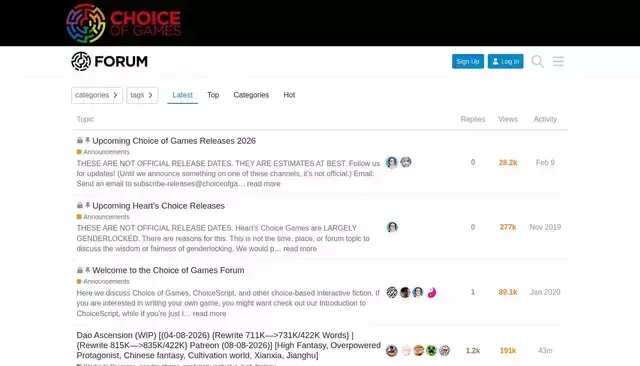The width and height of the screenshot is (640, 366).
Task: Open Upcoming Heart's Choice Releases topic
Action: [x=158, y=206]
